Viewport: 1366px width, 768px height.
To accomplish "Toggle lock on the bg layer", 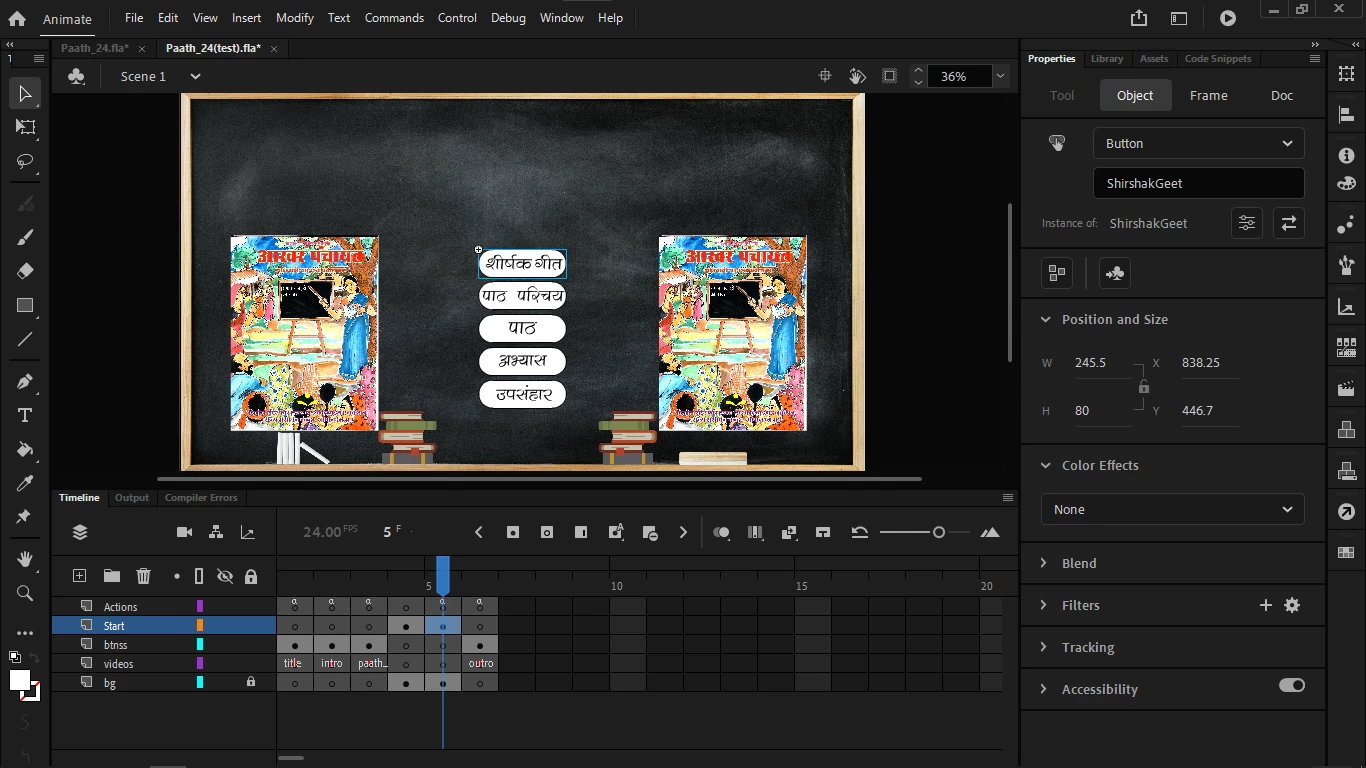I will coord(251,682).
